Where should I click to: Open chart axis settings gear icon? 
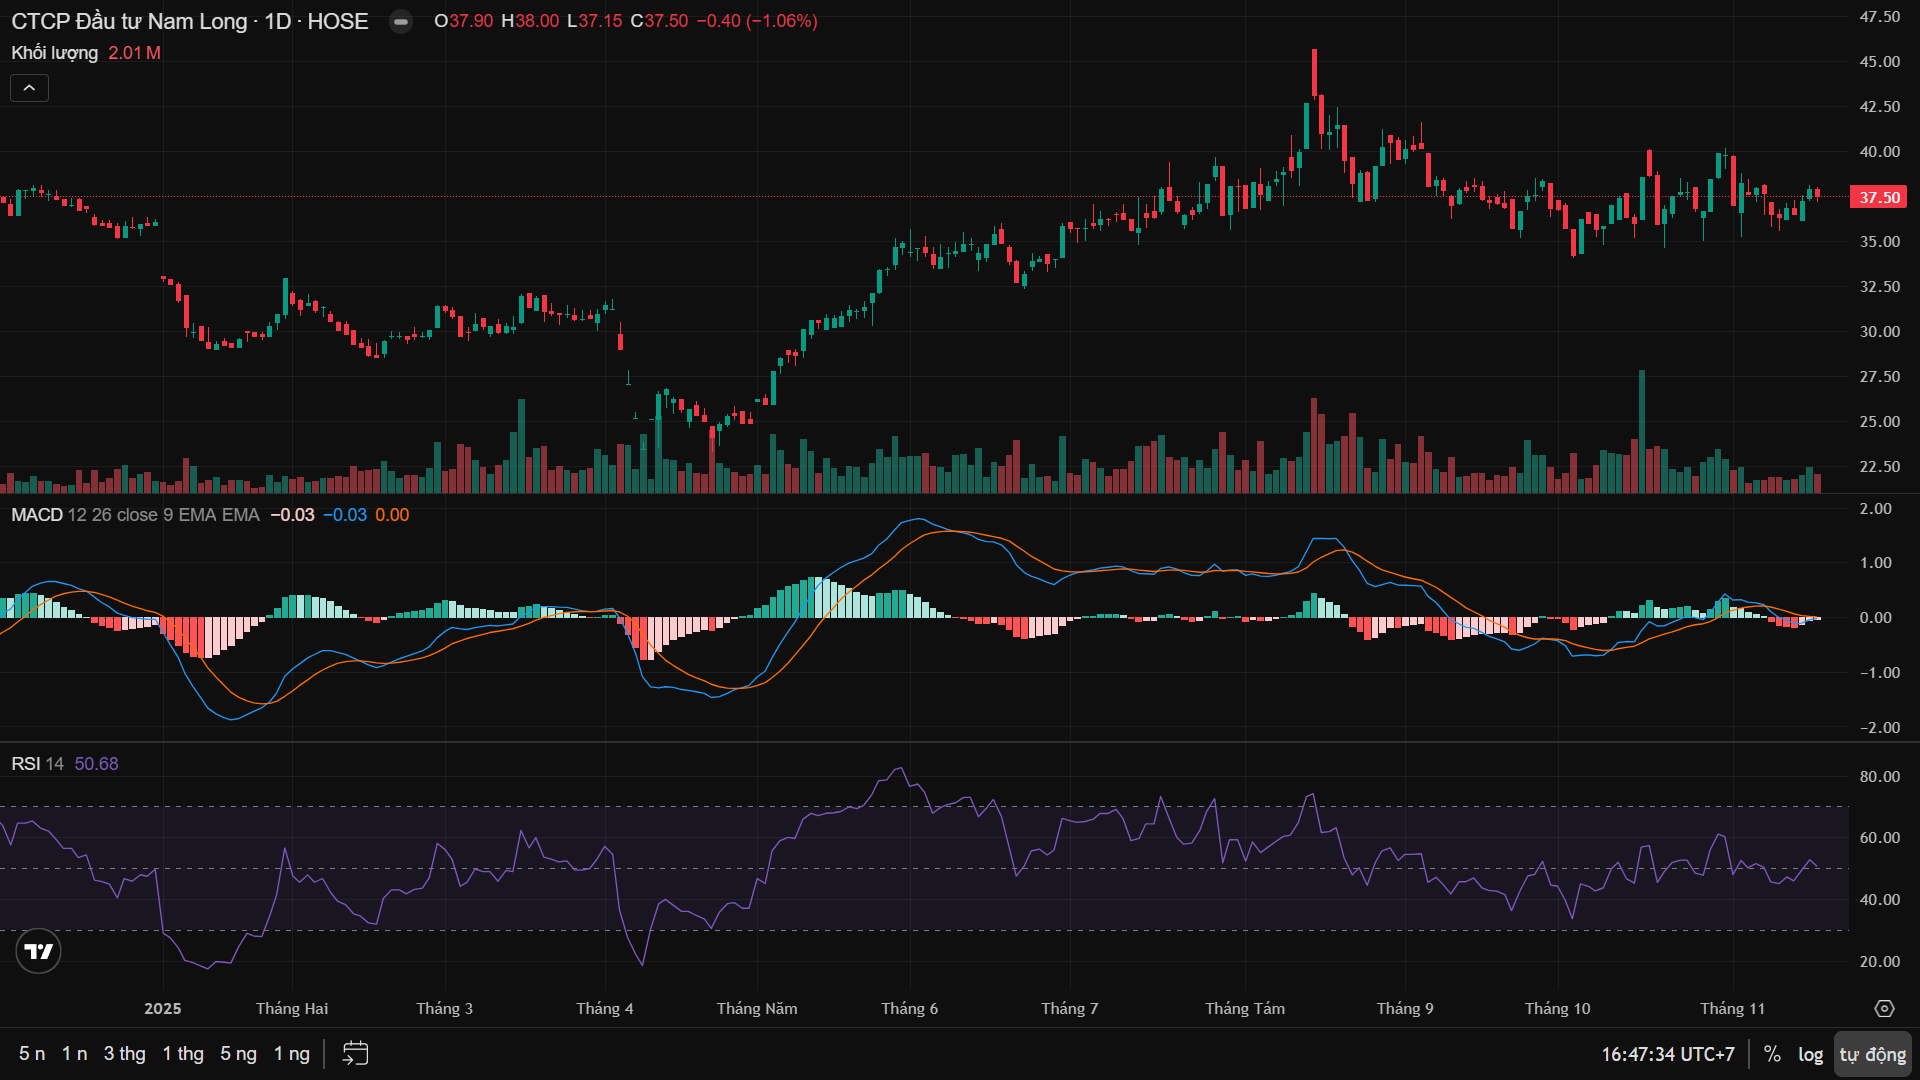(x=1884, y=1008)
